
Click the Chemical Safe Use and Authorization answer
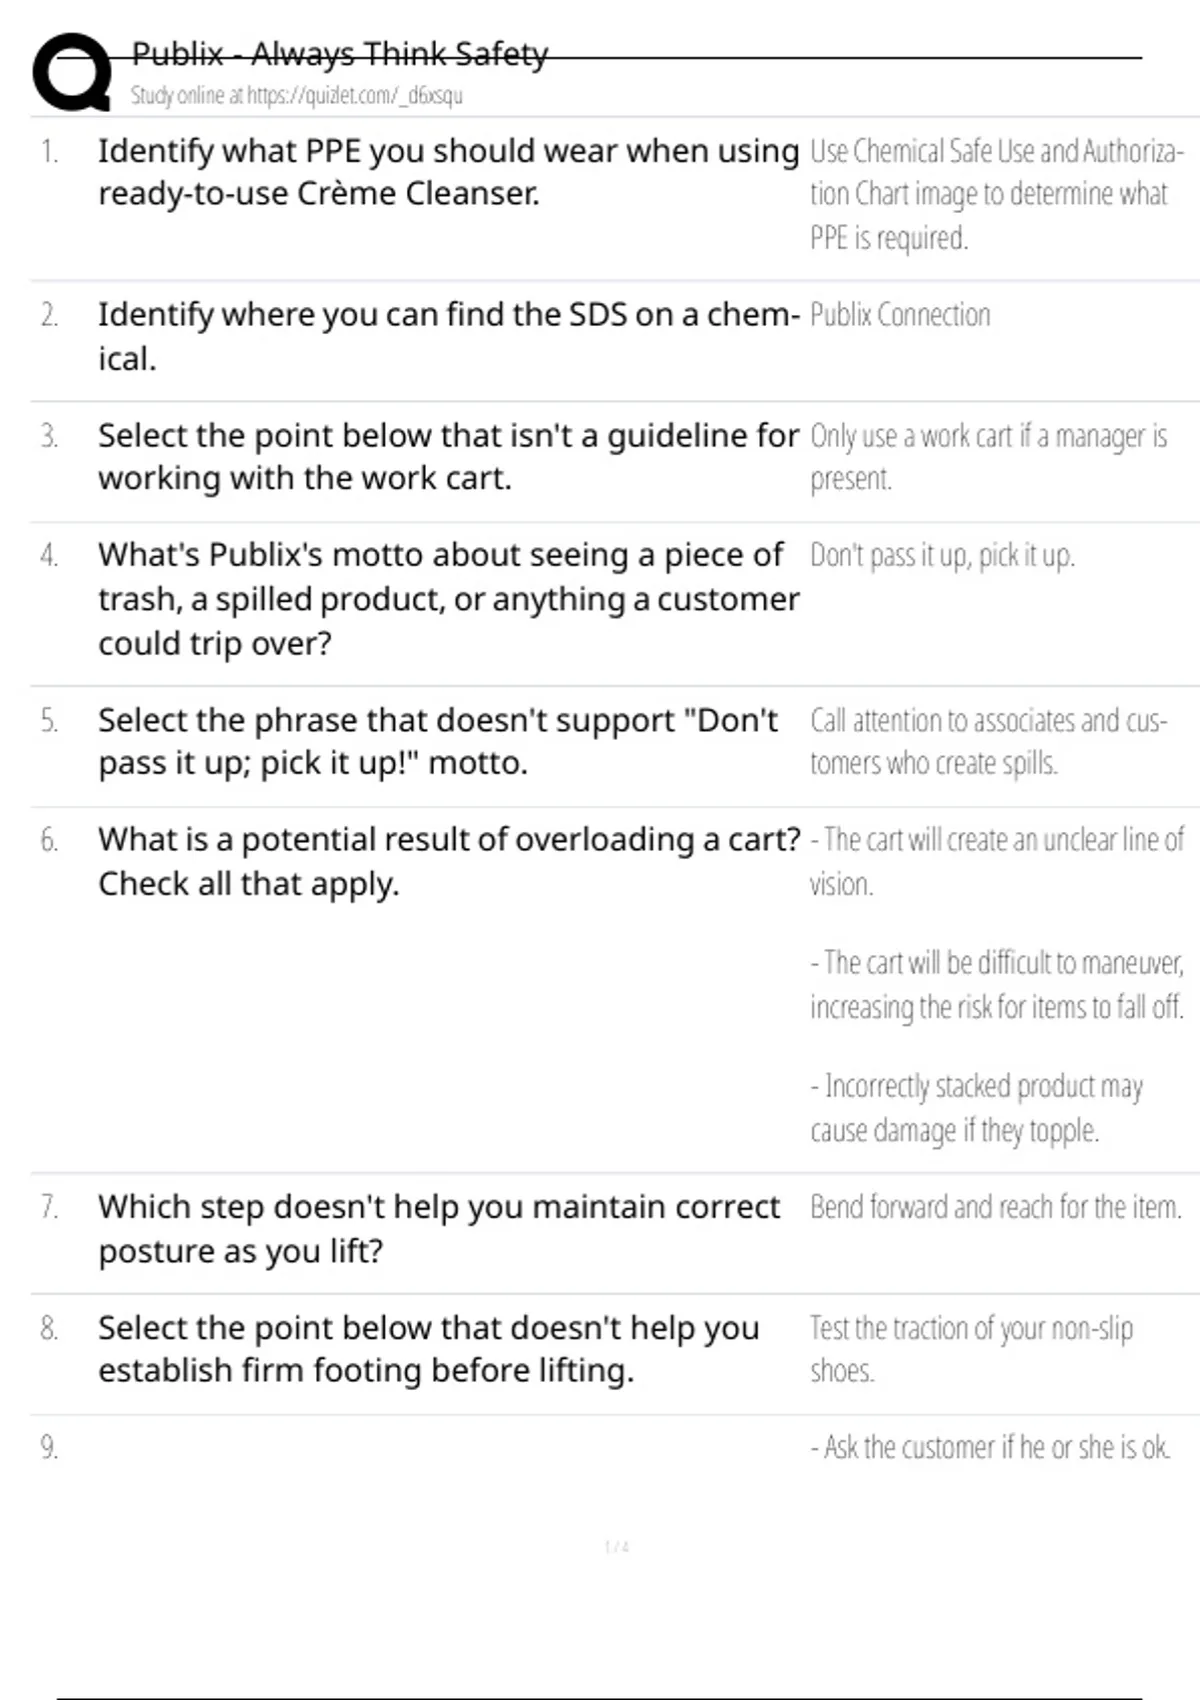995,194
